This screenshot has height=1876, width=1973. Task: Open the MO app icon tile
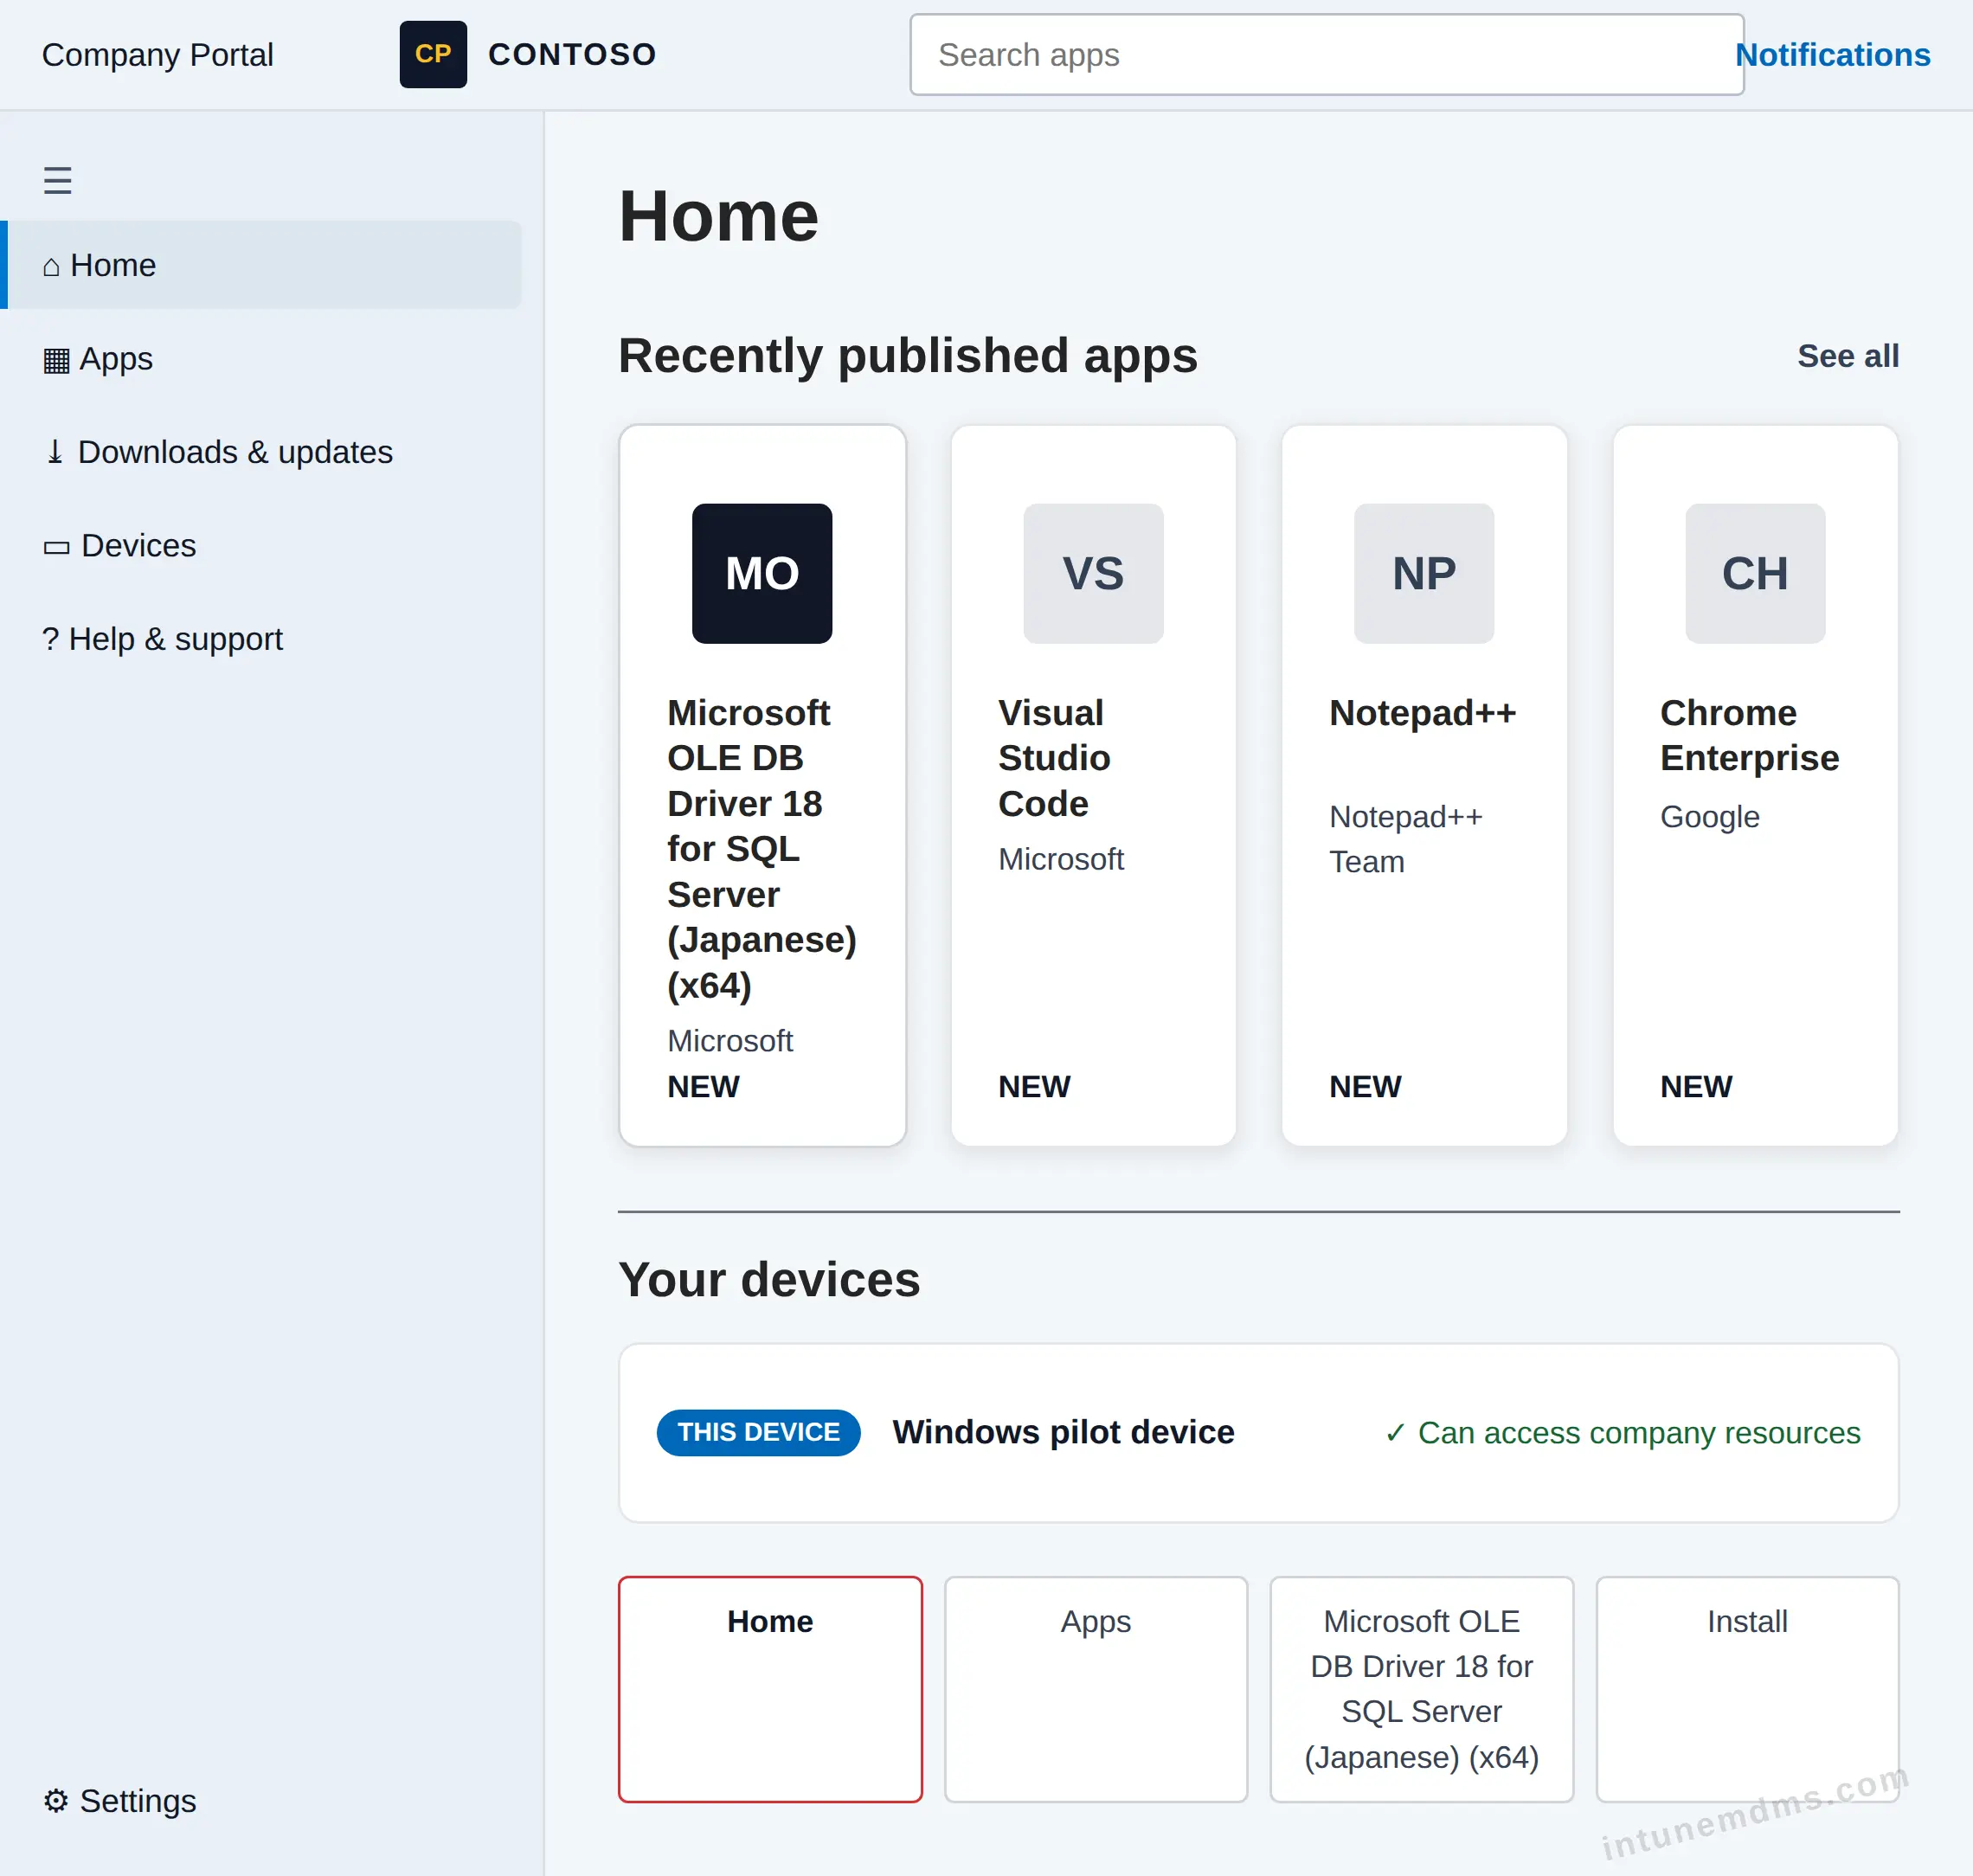tap(762, 573)
